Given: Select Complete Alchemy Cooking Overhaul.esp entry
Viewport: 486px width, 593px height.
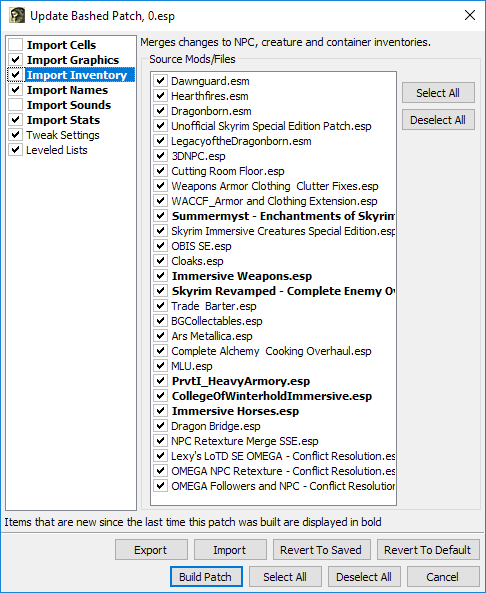Looking at the screenshot, I should click(271, 351).
